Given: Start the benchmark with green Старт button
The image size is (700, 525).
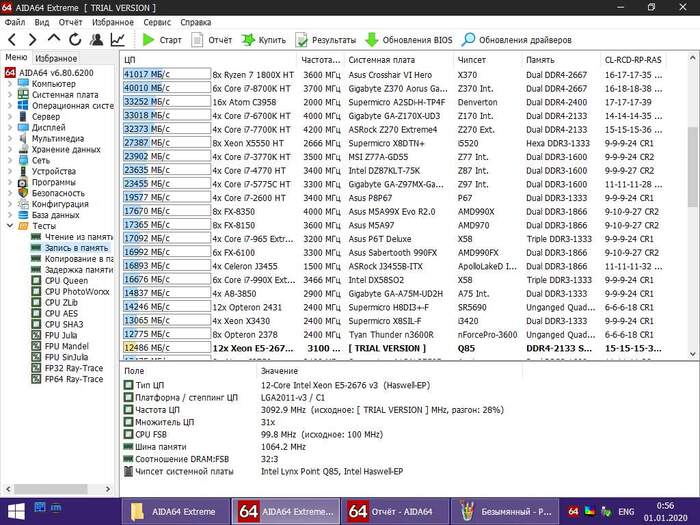Looking at the screenshot, I should coord(161,40).
